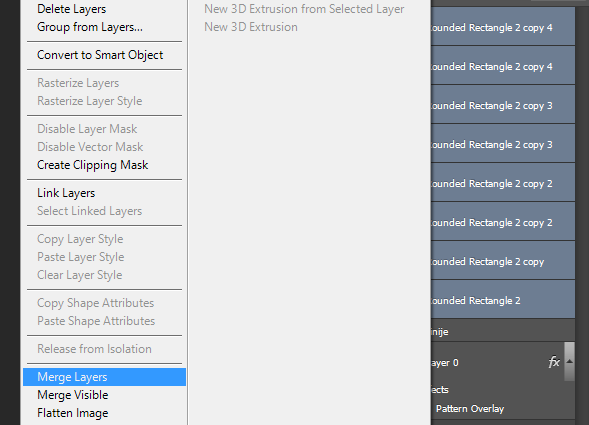Select Flatten Image menu item

click(104, 413)
